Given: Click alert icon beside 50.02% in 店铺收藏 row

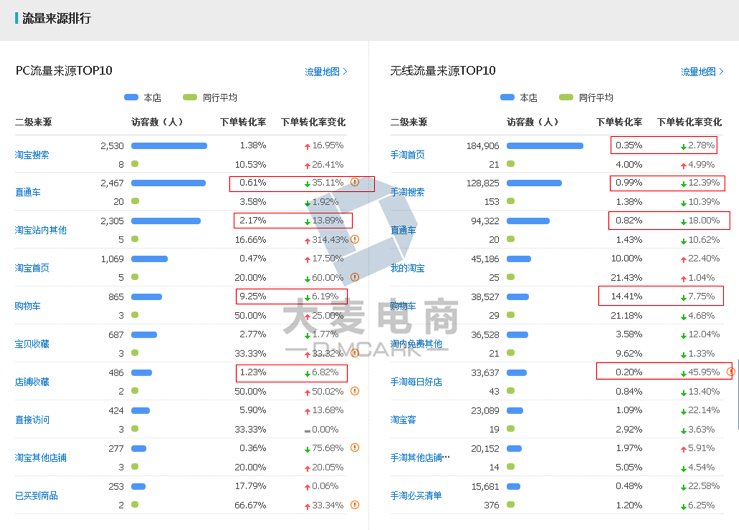Looking at the screenshot, I should (354, 390).
